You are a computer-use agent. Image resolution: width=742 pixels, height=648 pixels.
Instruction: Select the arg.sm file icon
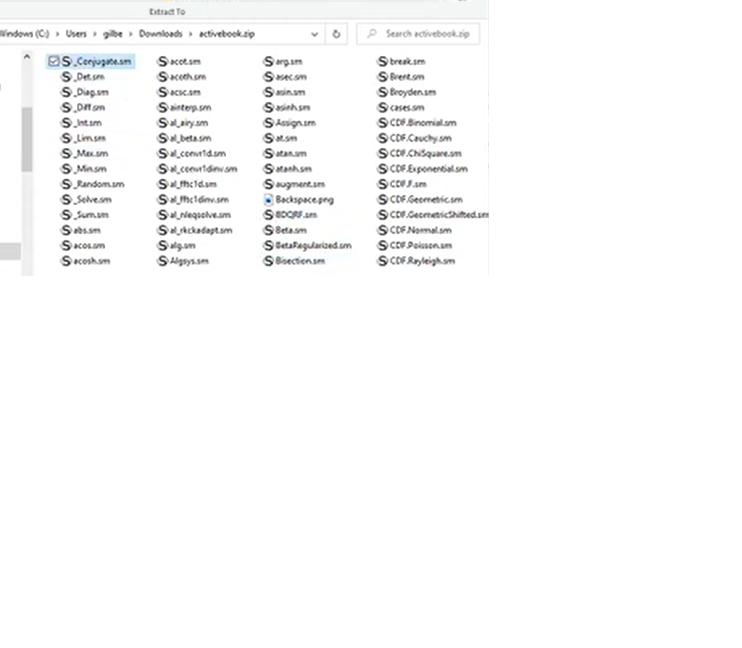coord(268,62)
